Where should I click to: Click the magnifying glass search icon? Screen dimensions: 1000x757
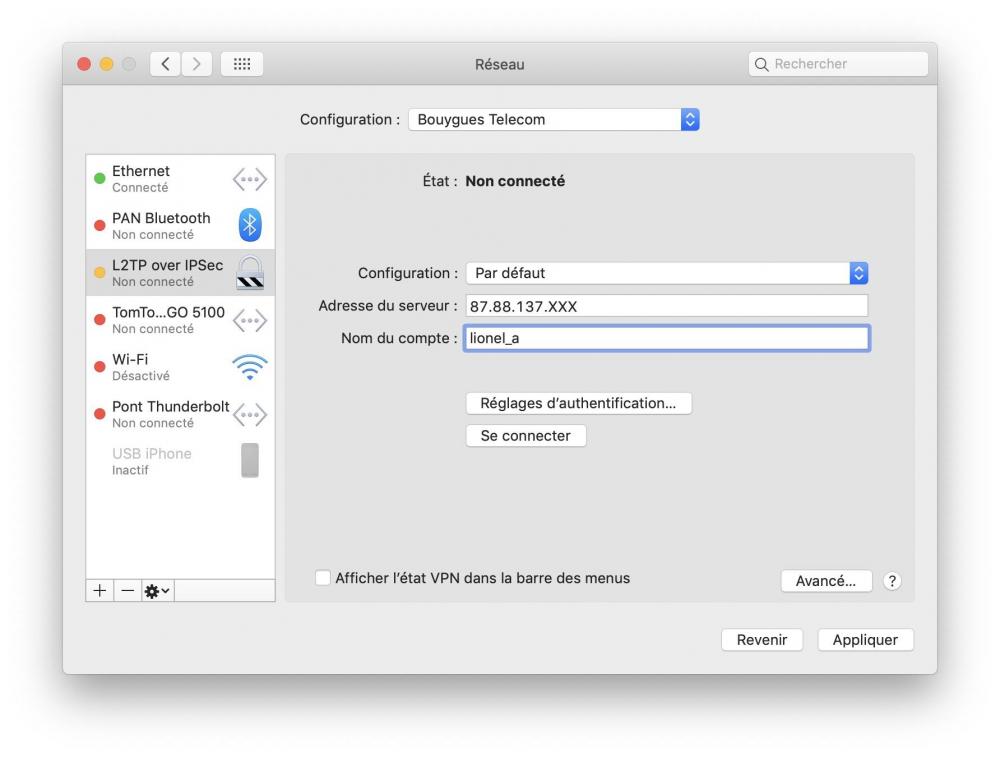coord(761,64)
